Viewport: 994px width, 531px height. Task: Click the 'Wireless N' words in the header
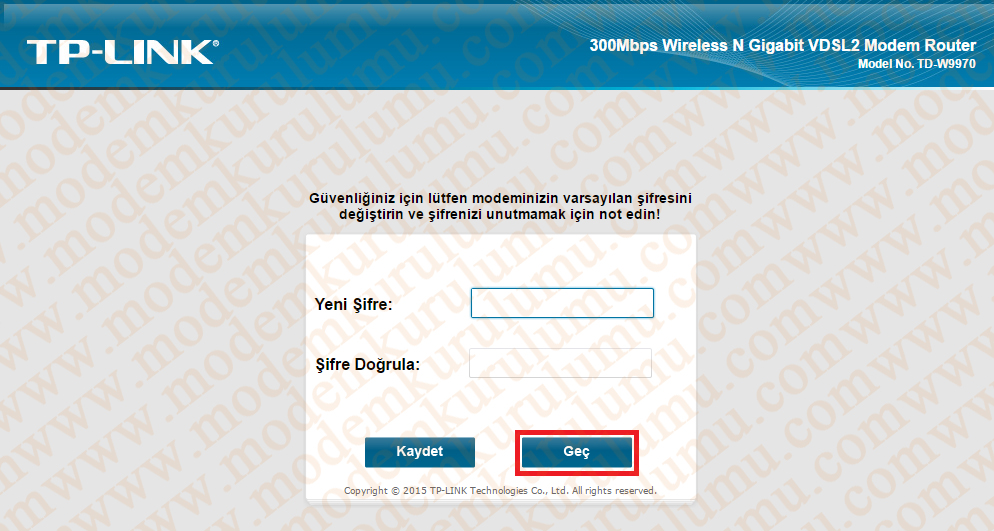click(x=702, y=46)
